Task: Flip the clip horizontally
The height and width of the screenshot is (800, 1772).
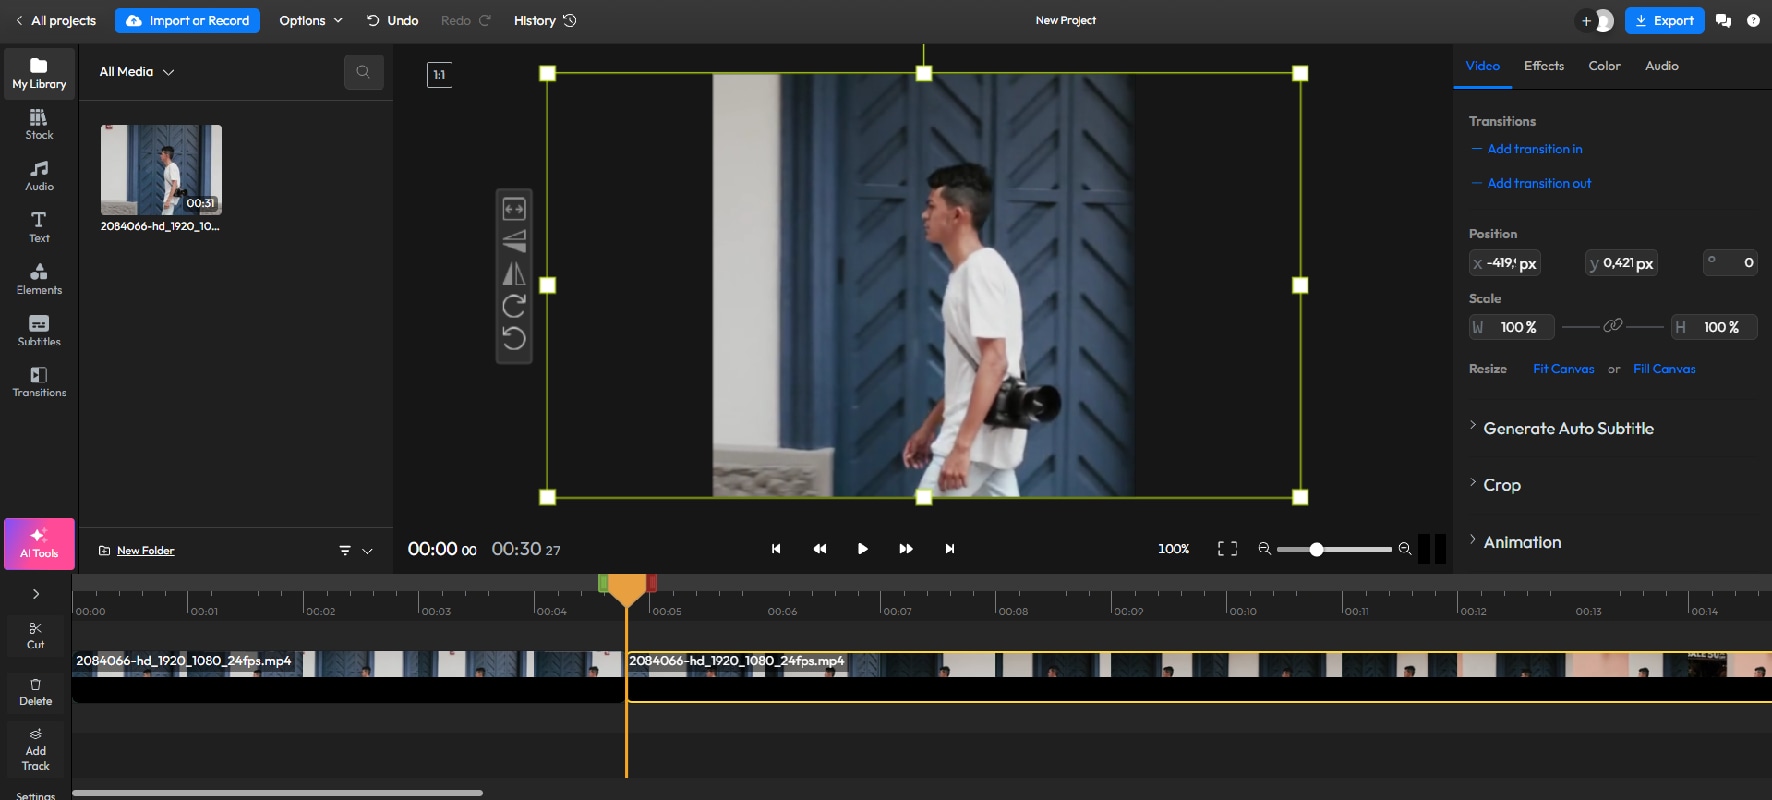Action: (x=514, y=273)
